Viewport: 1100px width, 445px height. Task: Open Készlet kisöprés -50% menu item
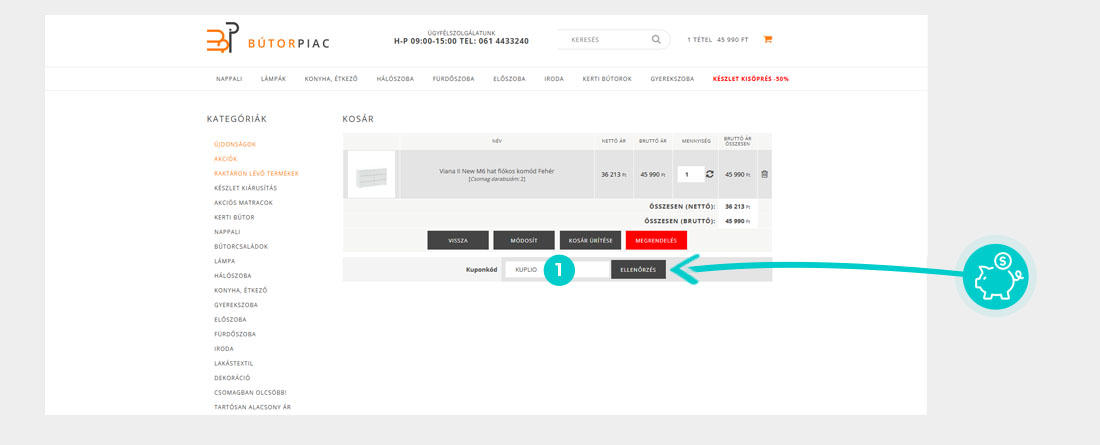[750, 78]
